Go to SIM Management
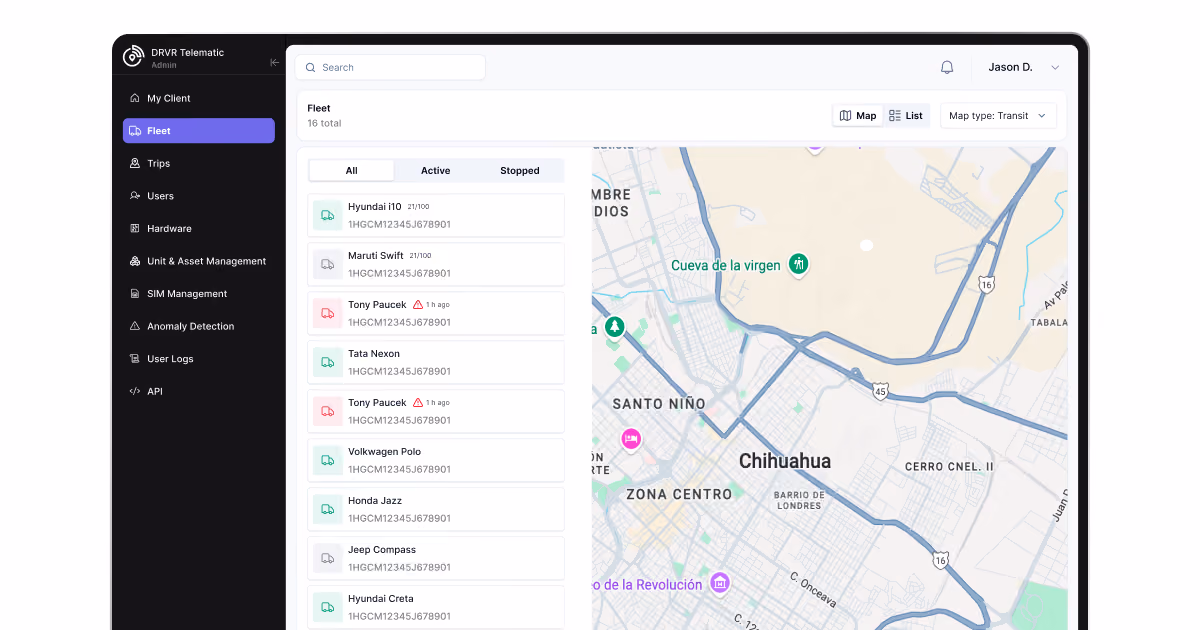The image size is (1200, 630). 198,294
